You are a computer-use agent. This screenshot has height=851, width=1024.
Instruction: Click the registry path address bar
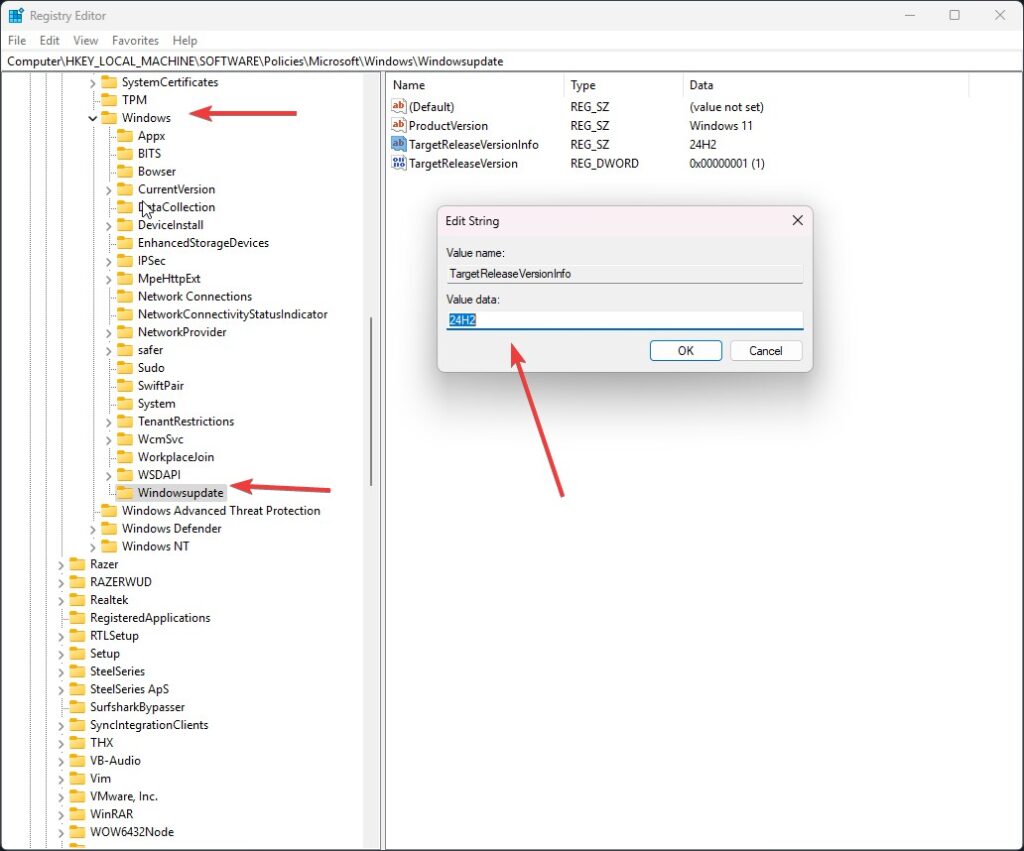coord(512,61)
